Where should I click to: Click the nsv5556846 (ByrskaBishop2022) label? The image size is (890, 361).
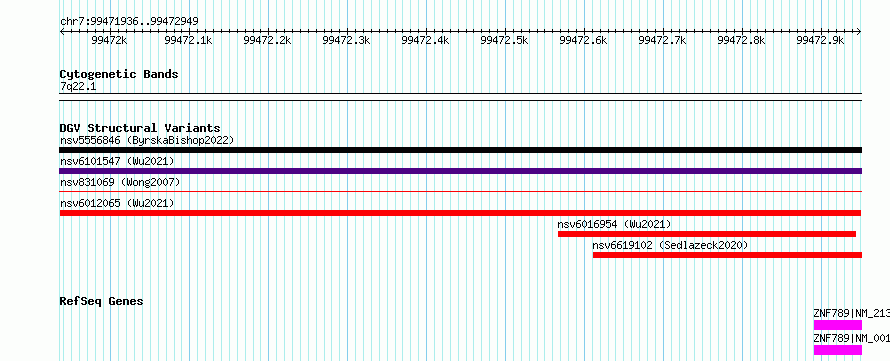[x=147, y=140]
